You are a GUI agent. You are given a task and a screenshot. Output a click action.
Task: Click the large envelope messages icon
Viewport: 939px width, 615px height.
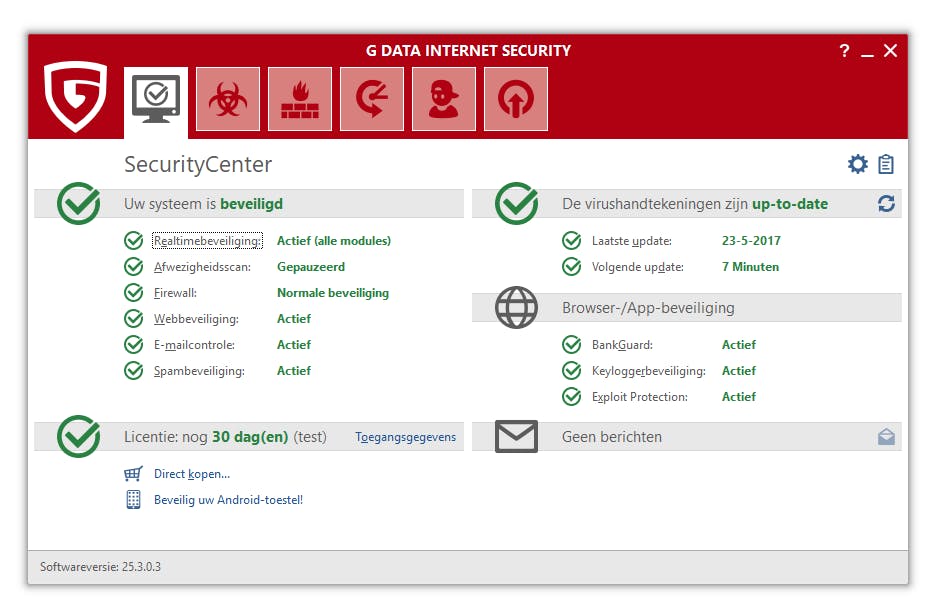516,437
